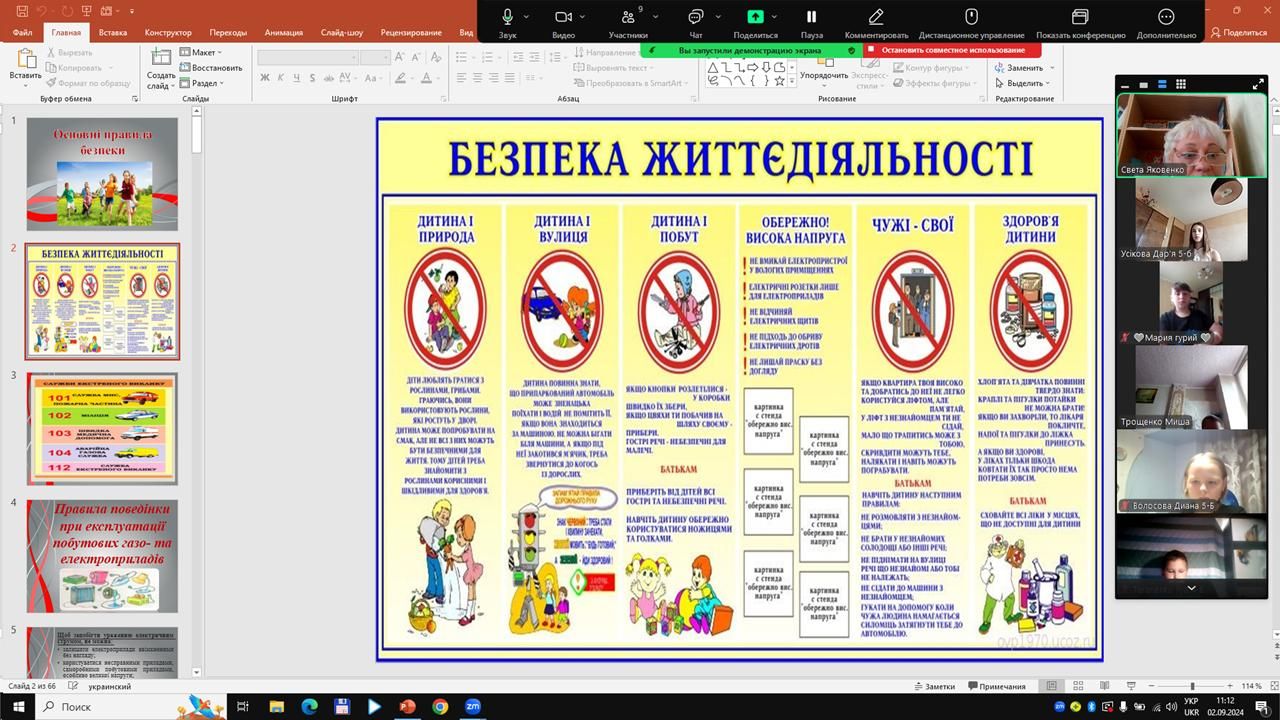
Task: Switch to the Анимация ribbon tab
Action: coord(284,33)
